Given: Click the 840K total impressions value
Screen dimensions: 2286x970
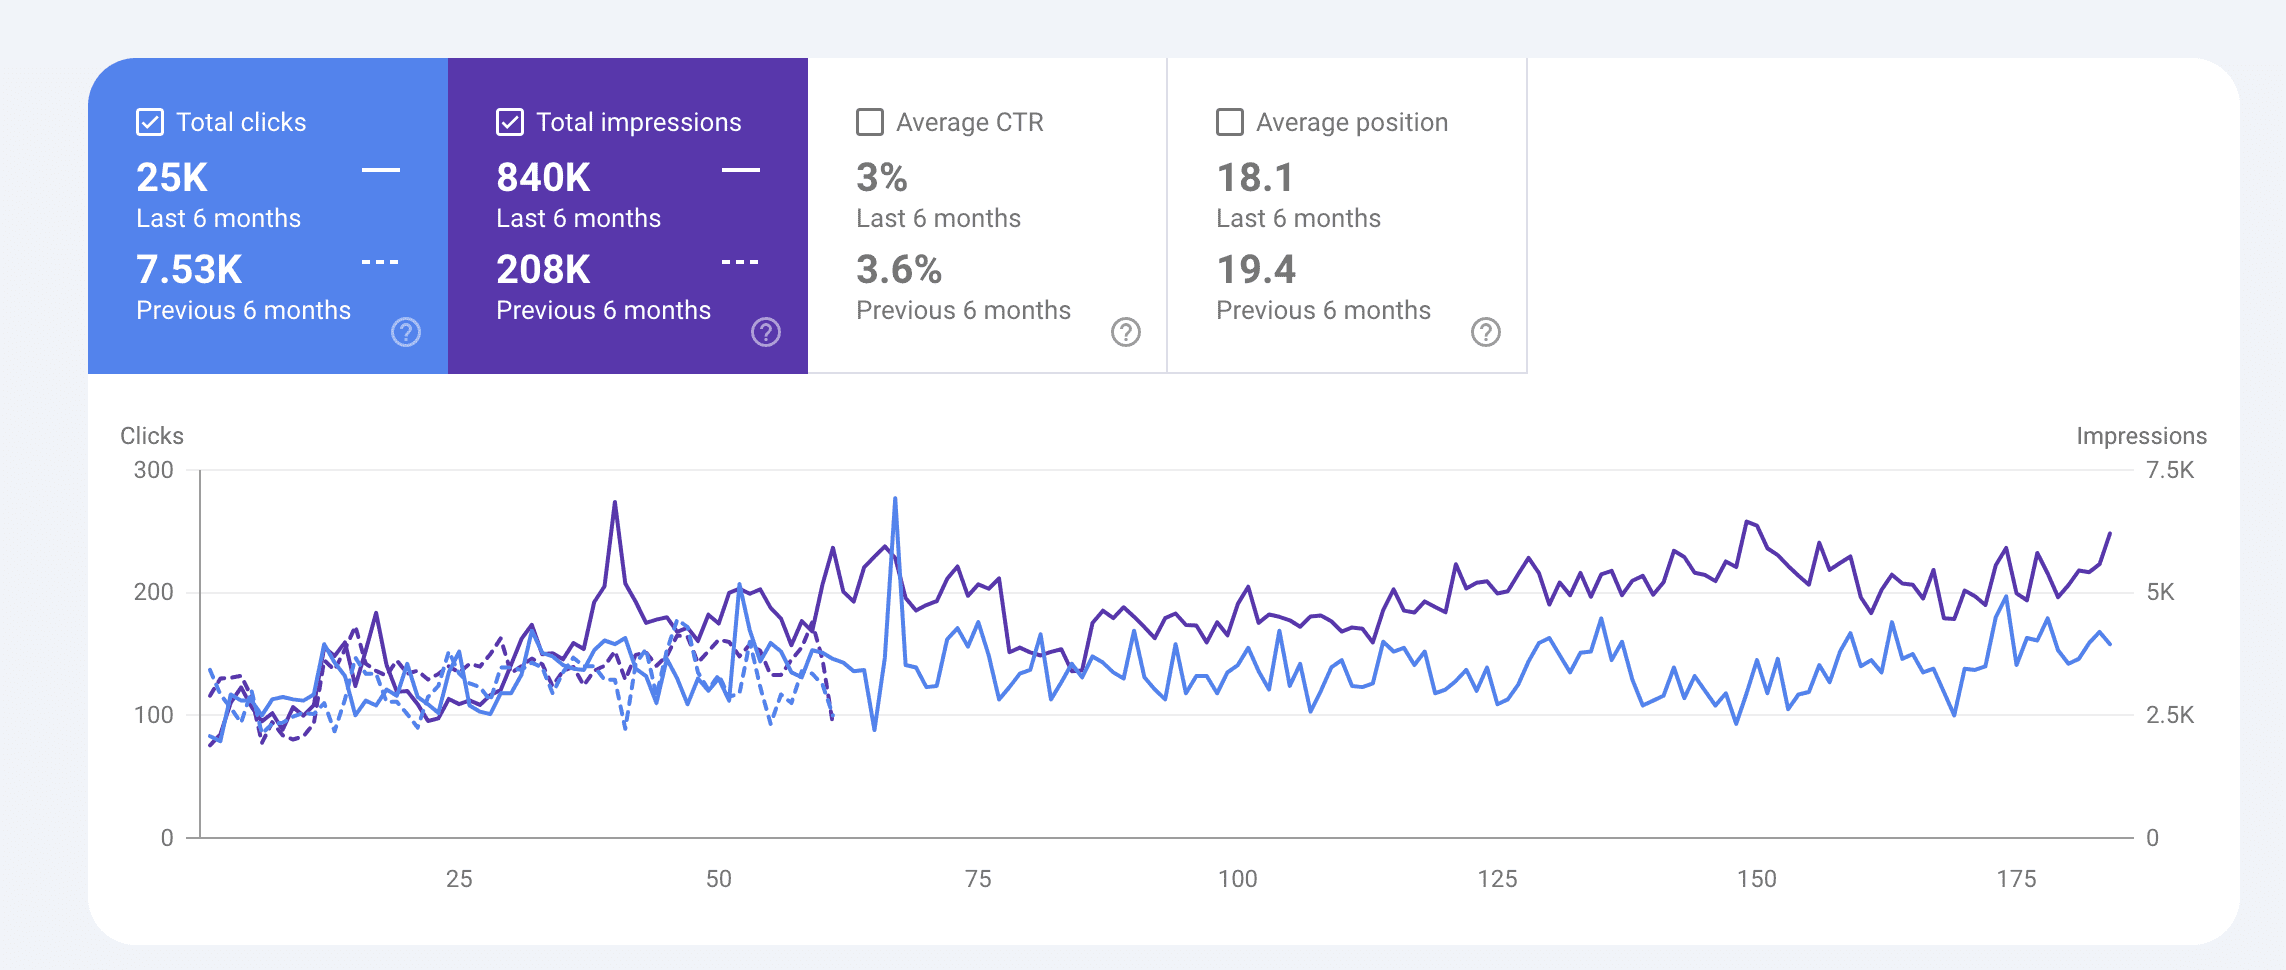Looking at the screenshot, I should click(543, 178).
